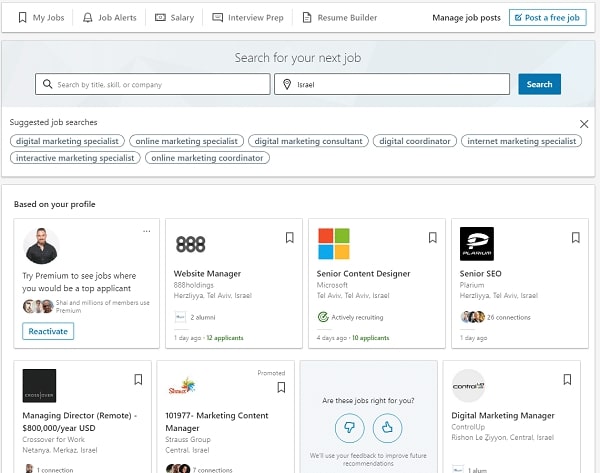Screen dimensions: 600x473
Task: Open the Job Alerts tab
Action: click(110, 18)
